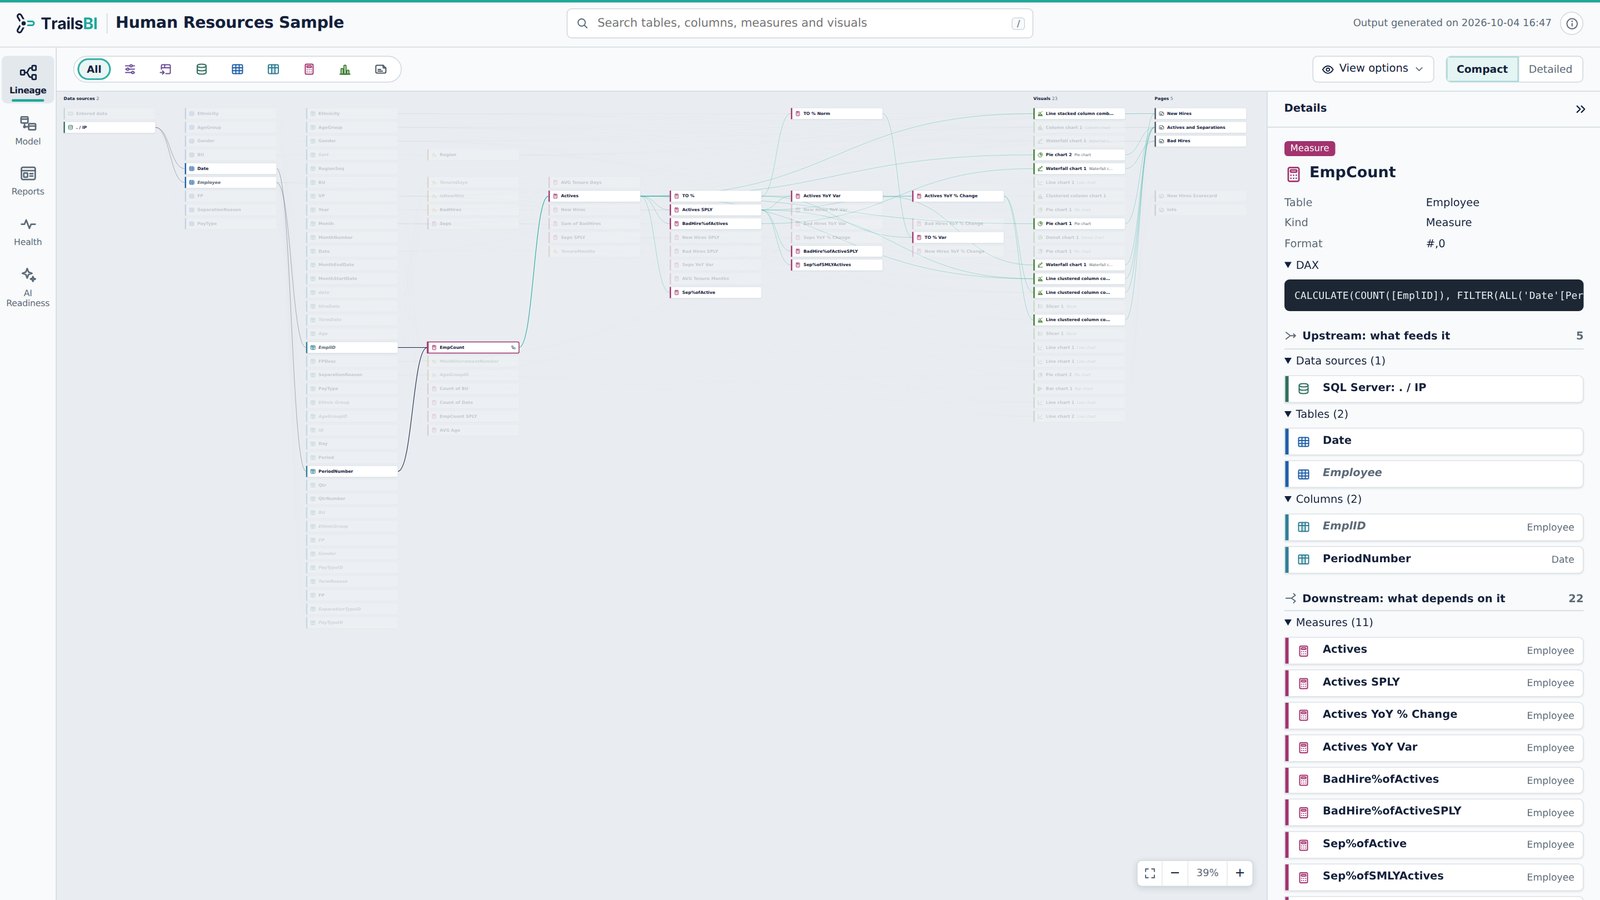Select the All filter pill
The width and height of the screenshot is (1600, 900).
(94, 69)
